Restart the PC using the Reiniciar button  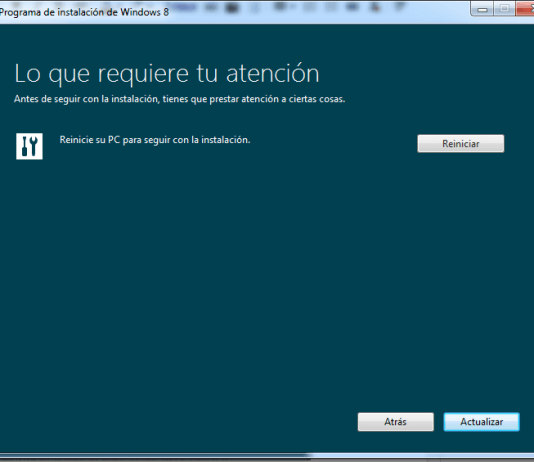[461, 144]
